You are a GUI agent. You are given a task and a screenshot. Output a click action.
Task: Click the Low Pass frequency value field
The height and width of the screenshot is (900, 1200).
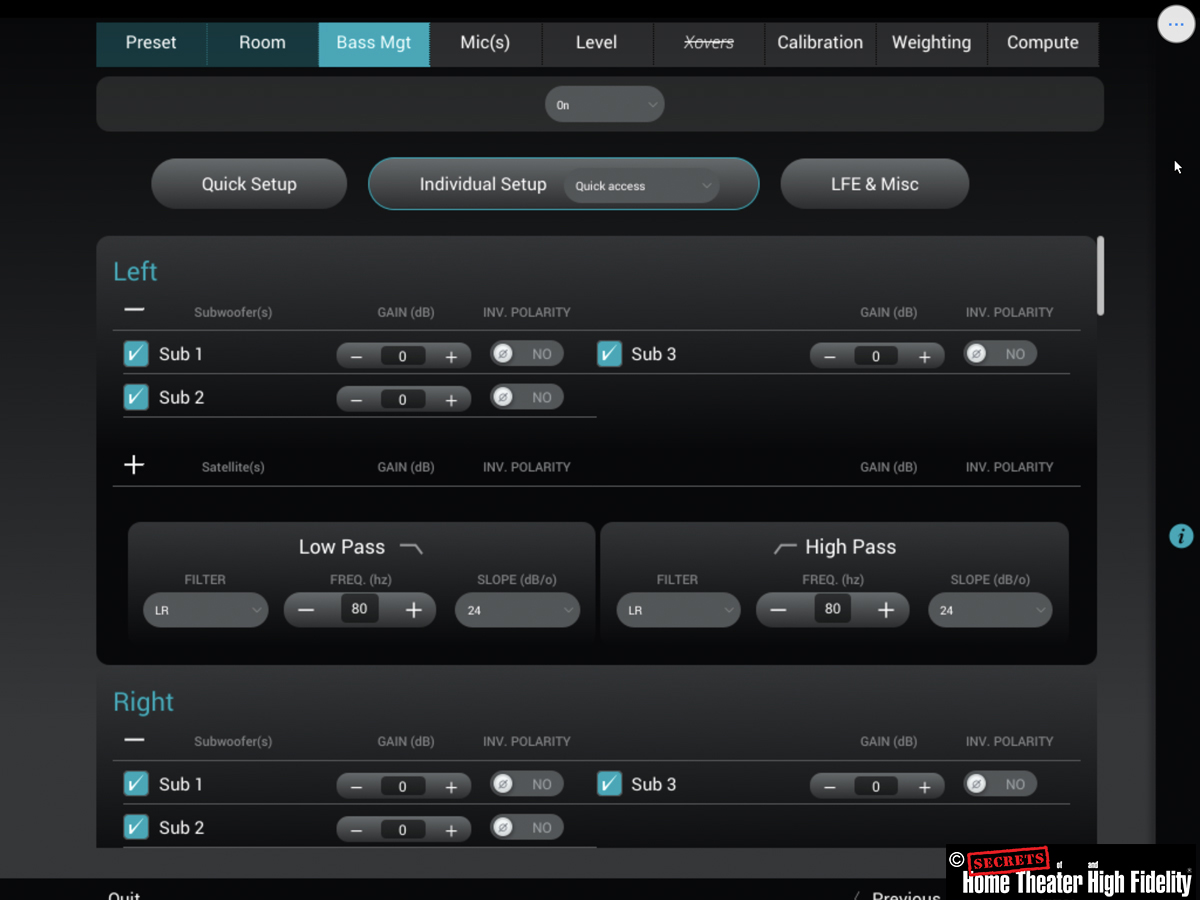360,609
